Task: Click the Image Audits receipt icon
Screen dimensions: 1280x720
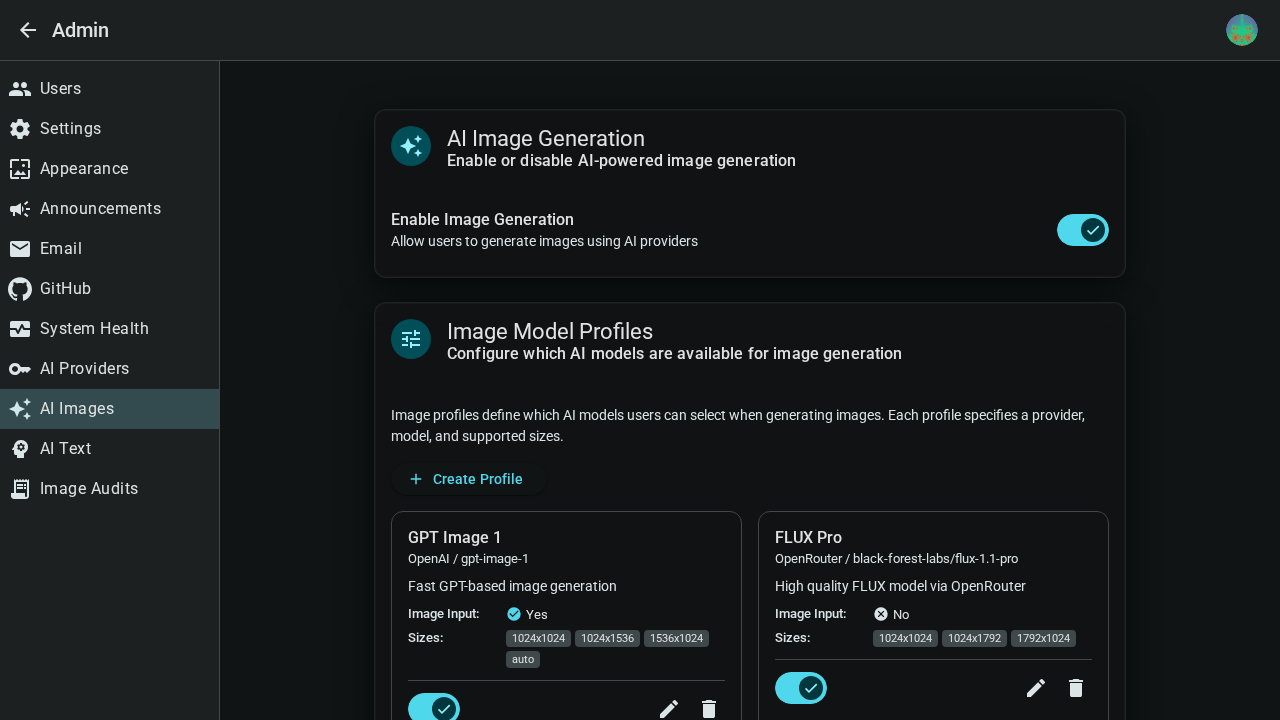Action: [x=20, y=489]
